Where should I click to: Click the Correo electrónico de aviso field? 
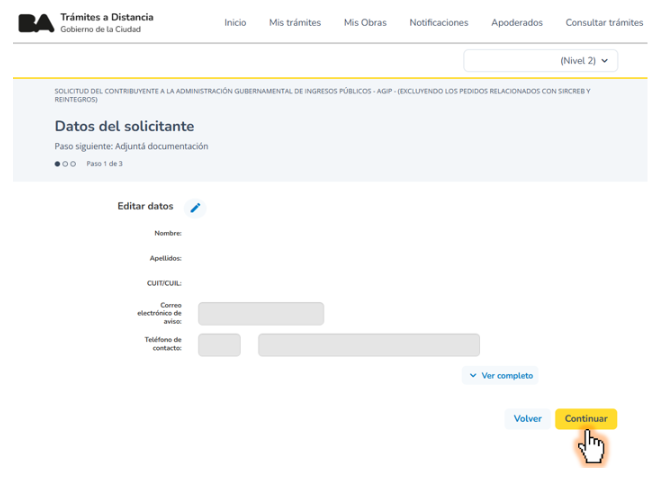[260, 314]
